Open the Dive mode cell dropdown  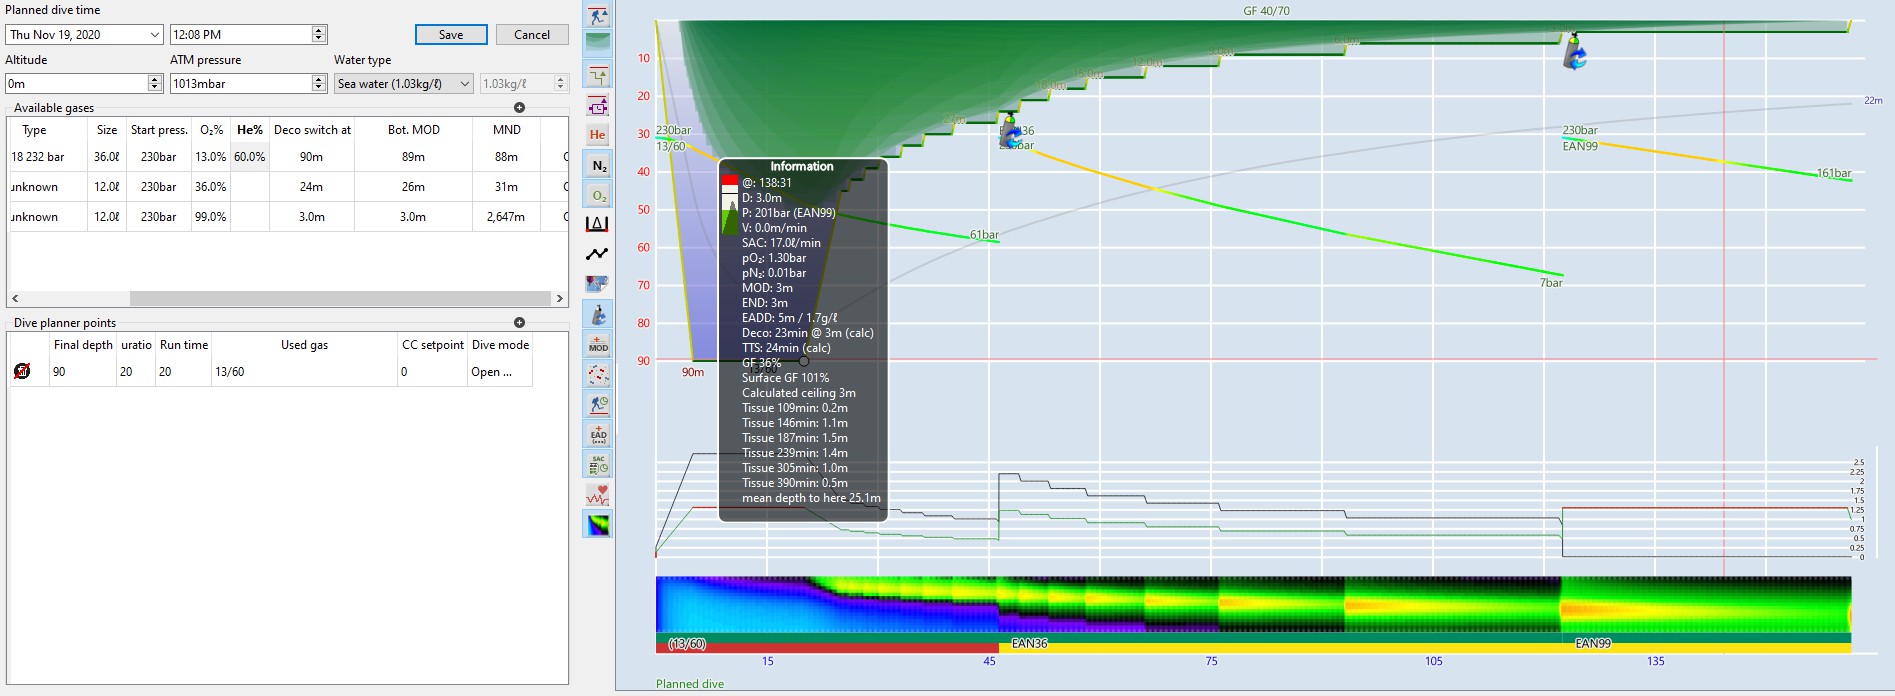(500, 372)
